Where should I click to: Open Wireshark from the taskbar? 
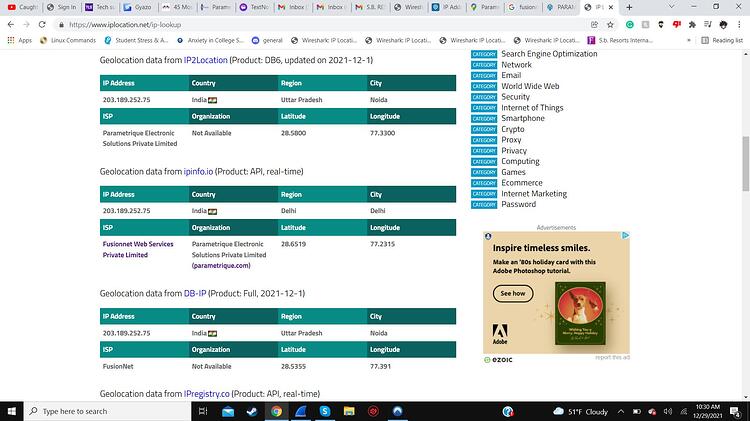click(300, 411)
